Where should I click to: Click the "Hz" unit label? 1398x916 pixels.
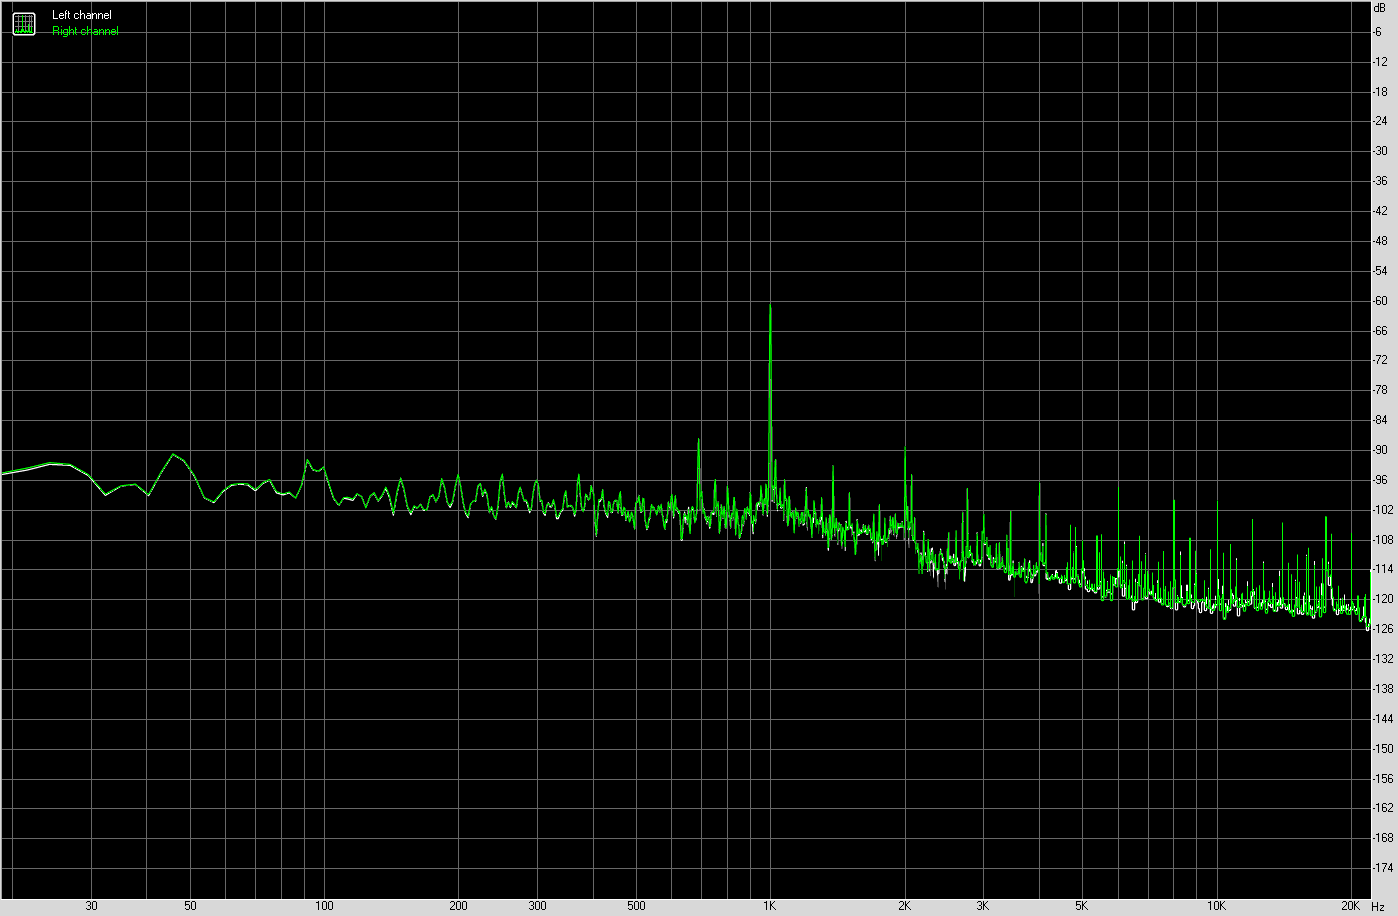pyautogui.click(x=1378, y=906)
